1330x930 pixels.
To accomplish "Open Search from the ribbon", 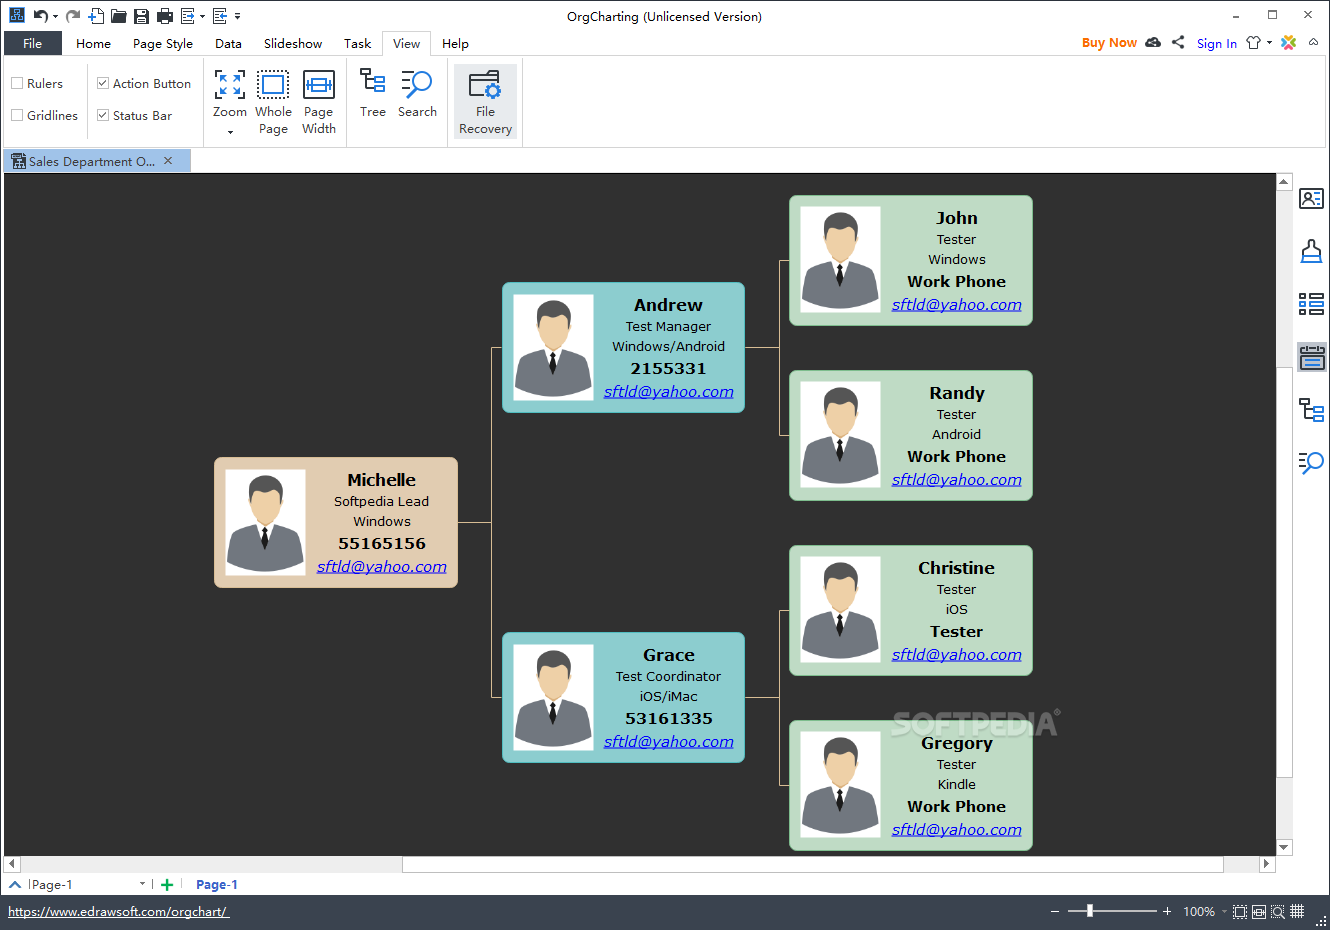I will [x=417, y=94].
